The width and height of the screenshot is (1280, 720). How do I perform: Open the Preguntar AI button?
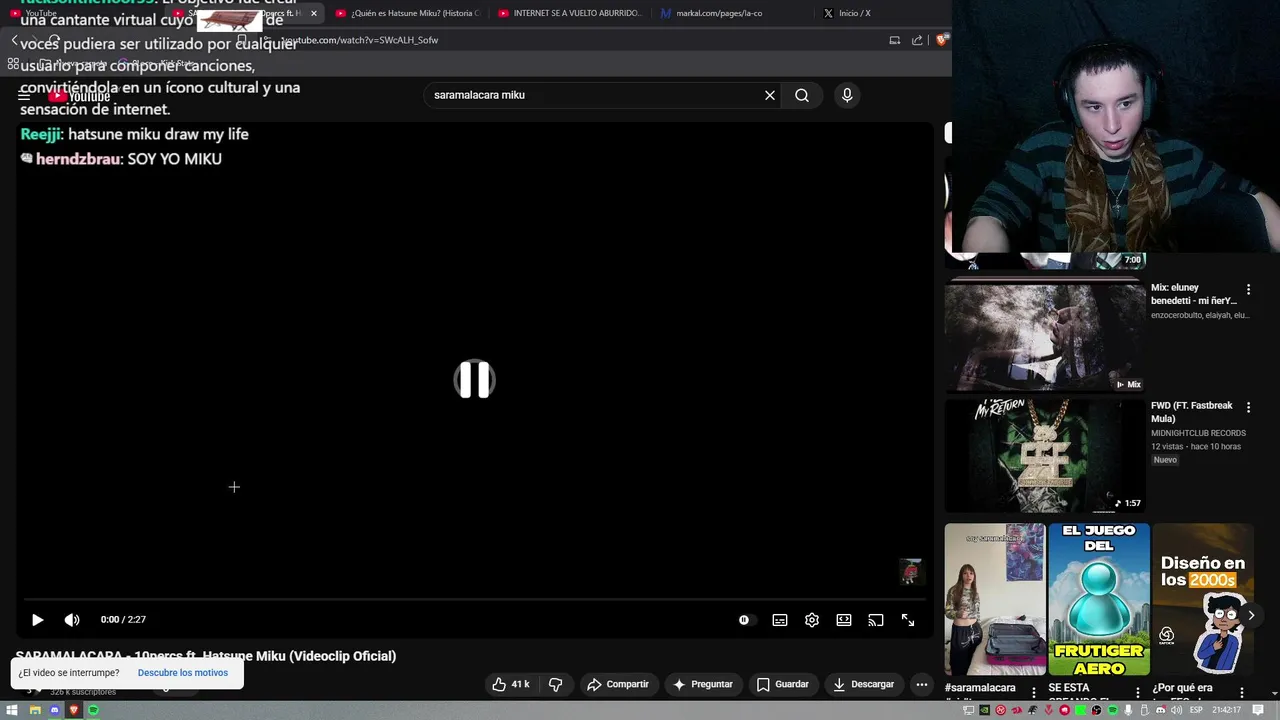point(703,684)
